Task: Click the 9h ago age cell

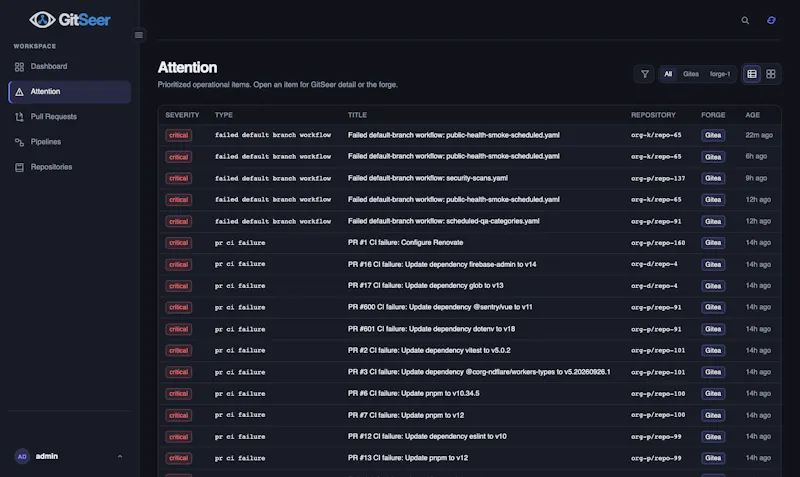Action: 756,178
